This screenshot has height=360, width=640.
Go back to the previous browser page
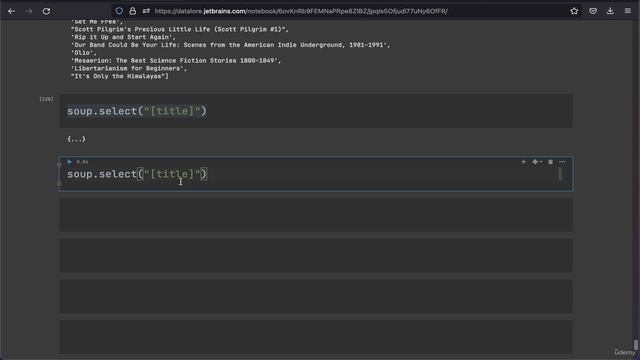click(x=11, y=11)
